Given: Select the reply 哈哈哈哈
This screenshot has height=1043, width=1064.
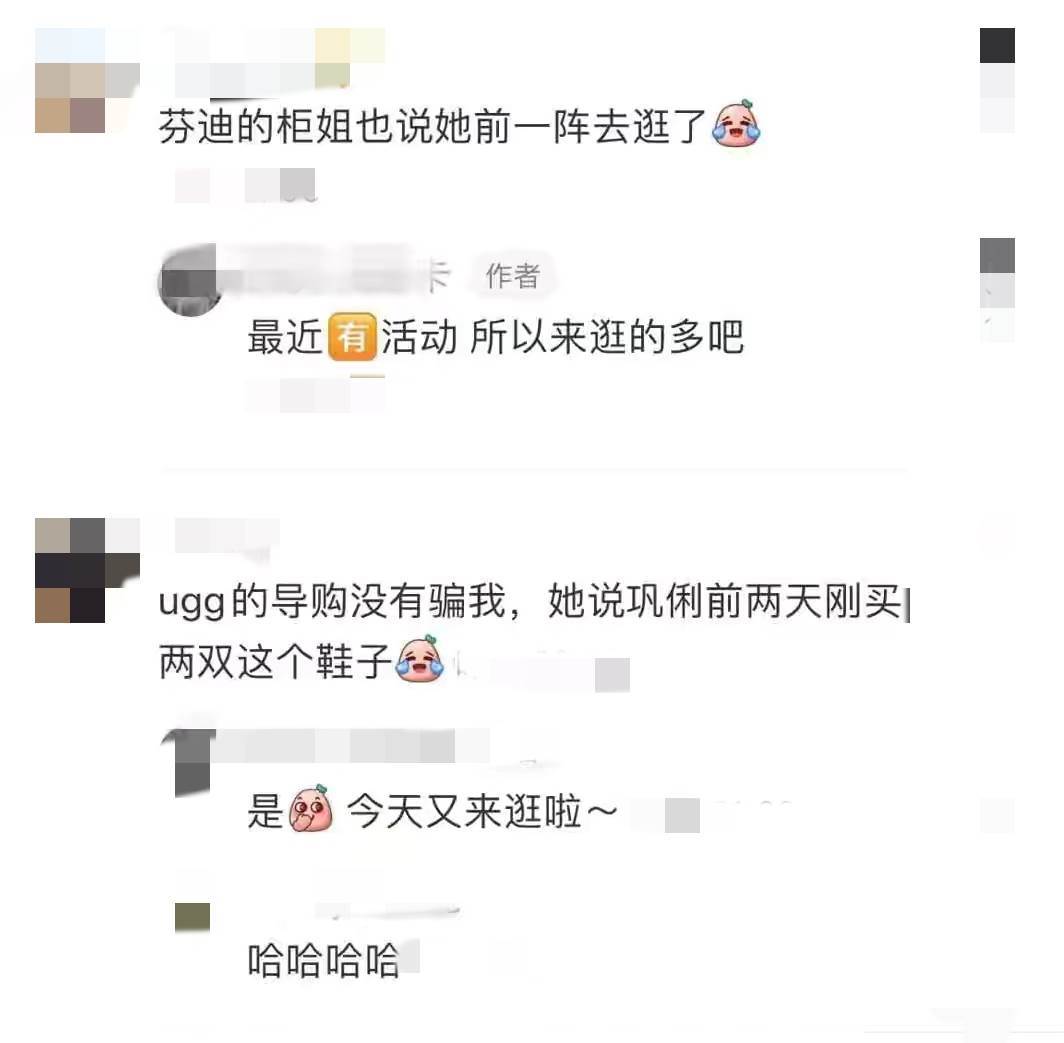Looking at the screenshot, I should pos(323,960).
